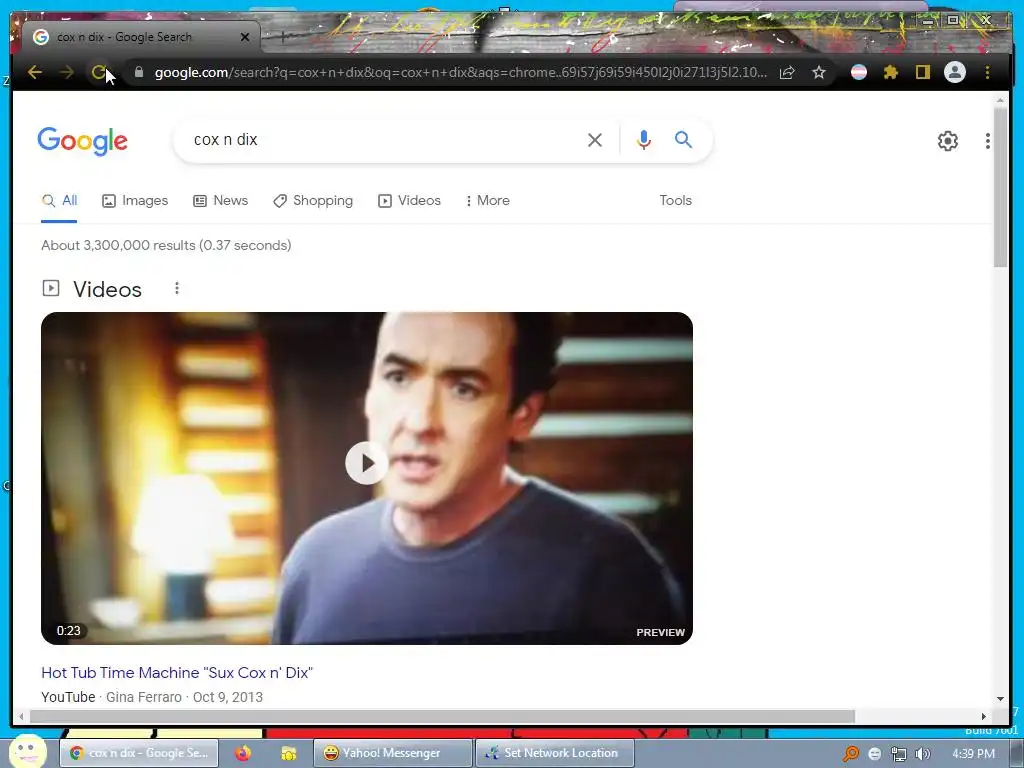Viewport: 1024px width, 768px height.
Task: Close the 'cox n dix' browser tab
Action: click(245, 37)
